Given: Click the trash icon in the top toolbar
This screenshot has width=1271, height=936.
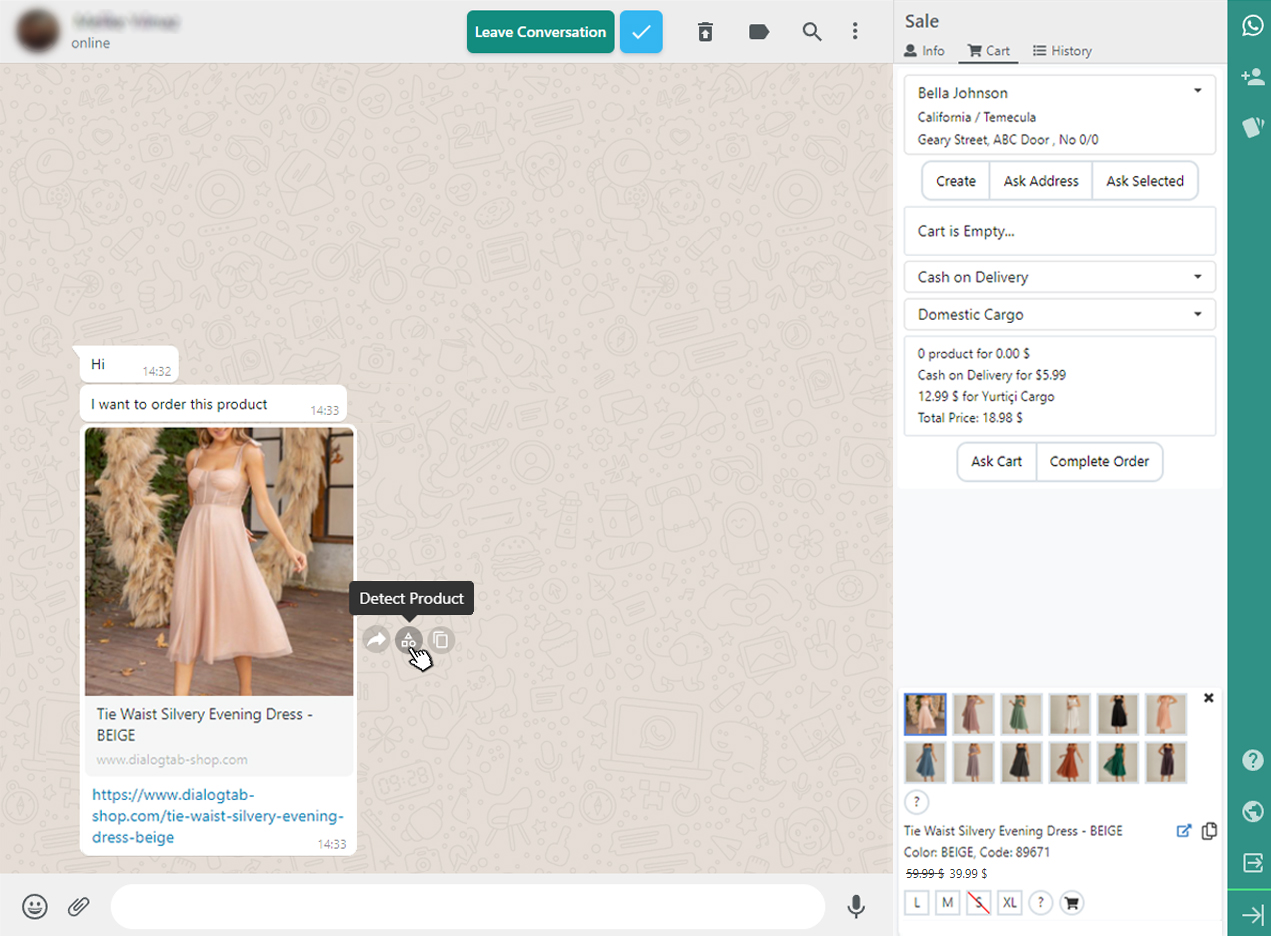Looking at the screenshot, I should coord(706,31).
